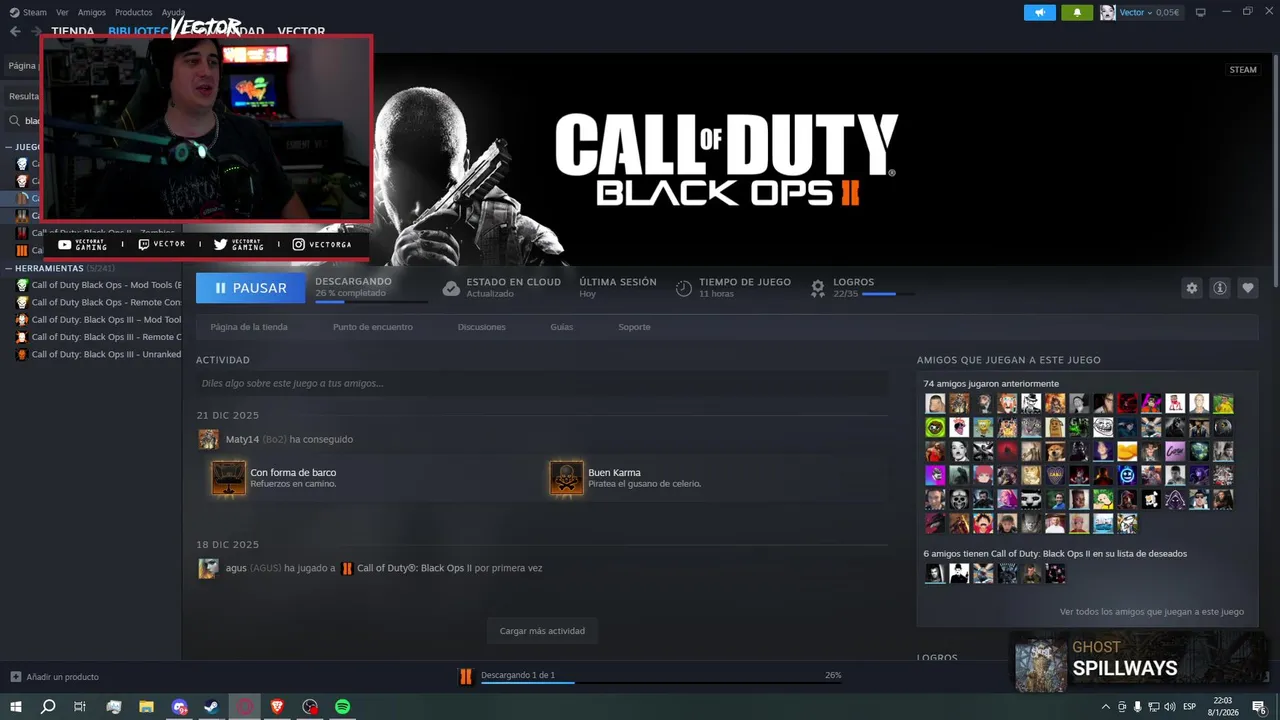Open VECTOR profile tab in navigation
Screen dimensions: 1280x720
click(301, 32)
